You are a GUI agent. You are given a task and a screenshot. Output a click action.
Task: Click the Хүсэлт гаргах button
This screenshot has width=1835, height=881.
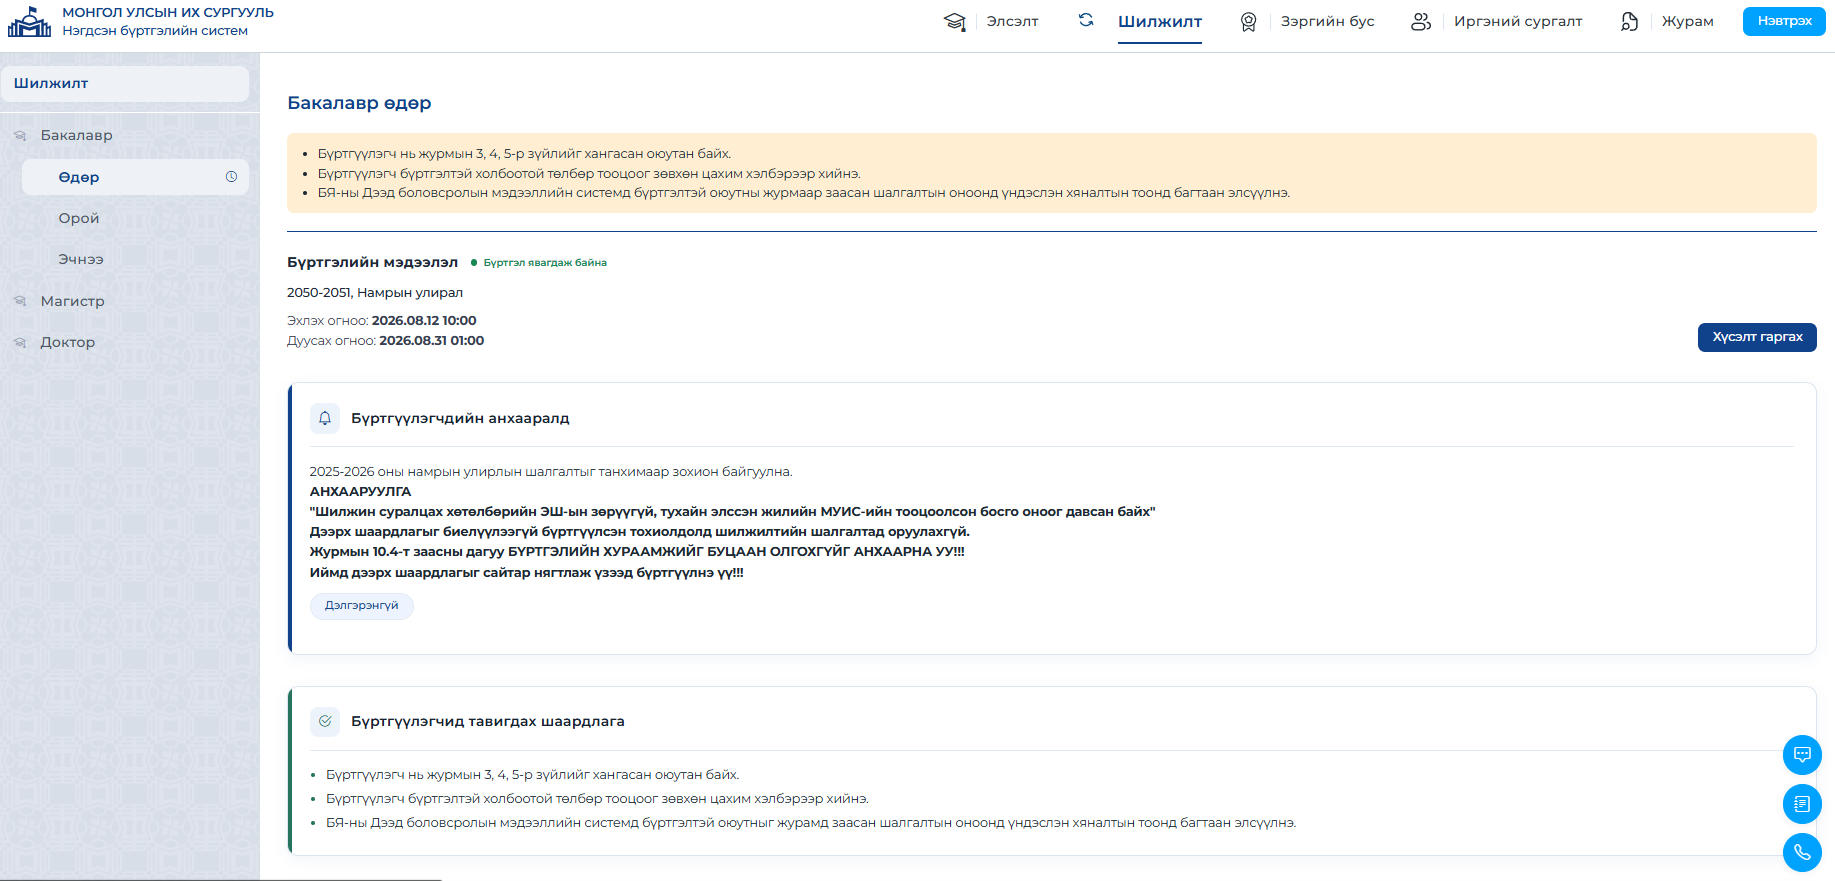pyautogui.click(x=1757, y=337)
